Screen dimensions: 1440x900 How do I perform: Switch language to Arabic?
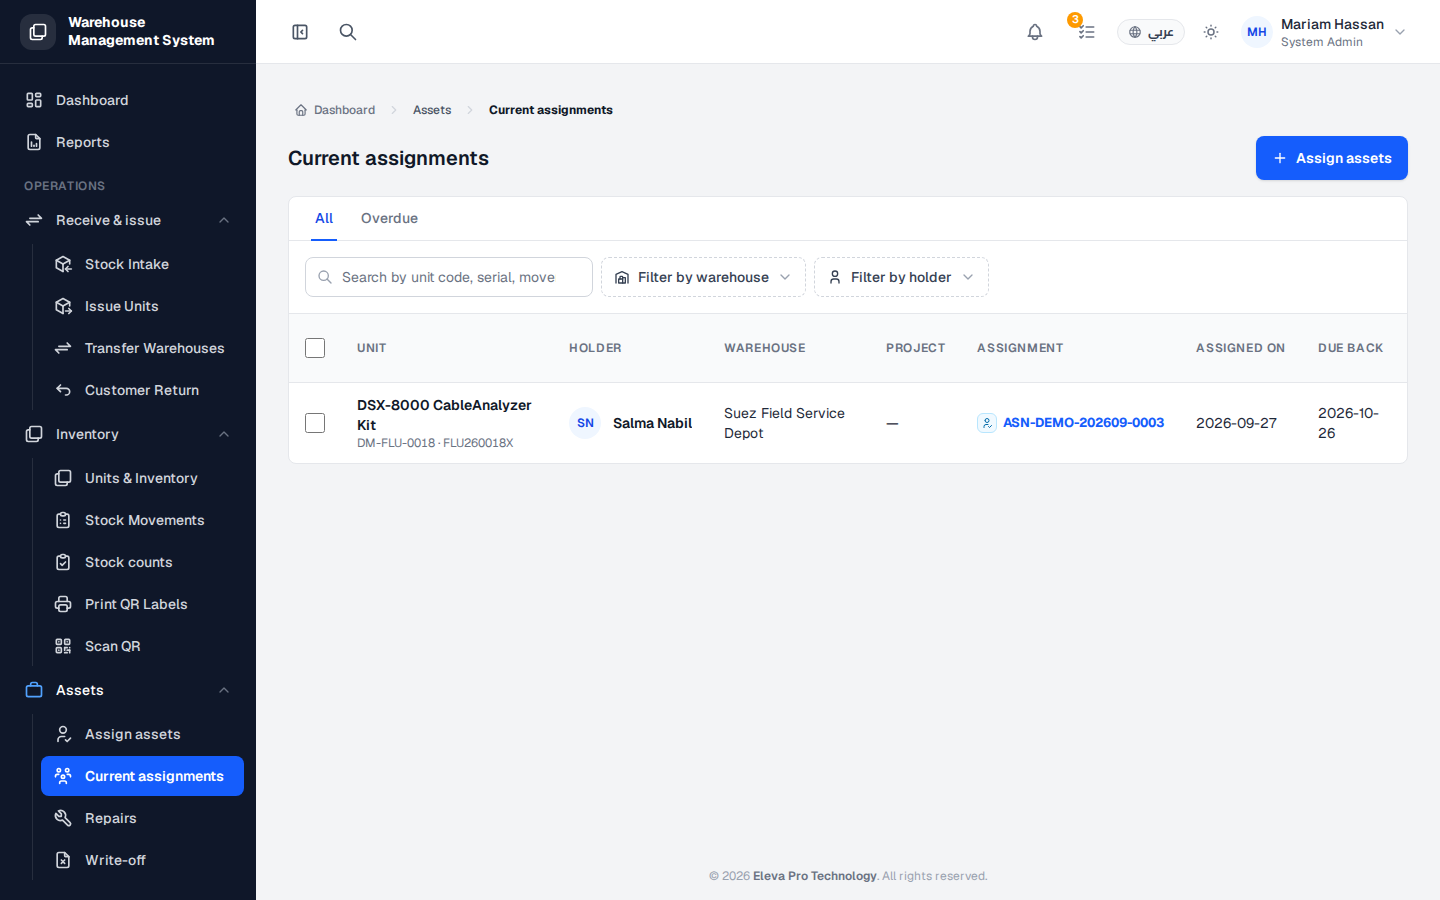coord(1151,32)
